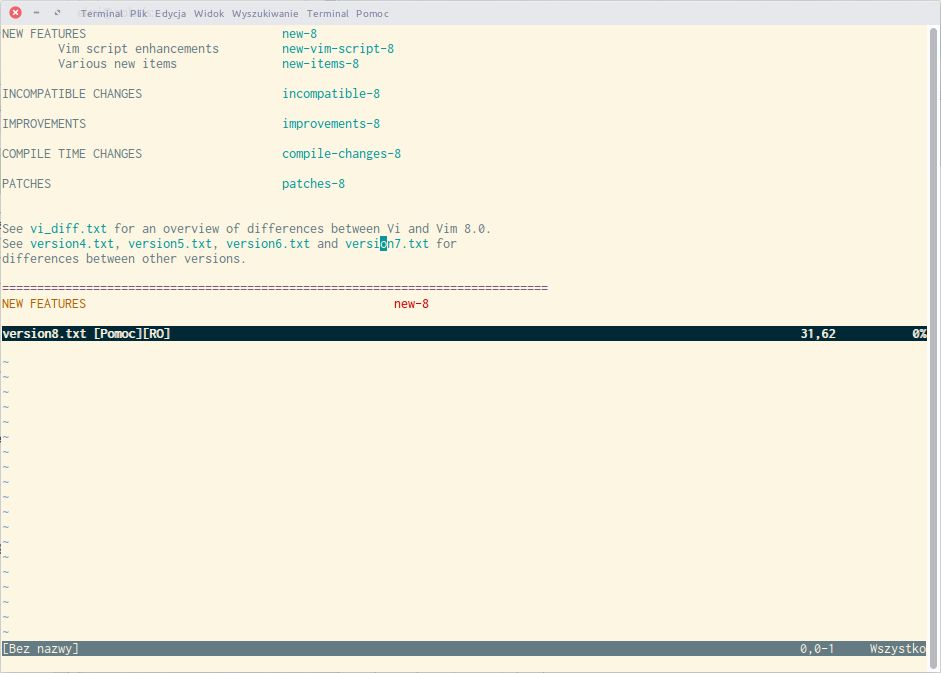This screenshot has width=941, height=673.
Task: Jump to improvements-8 help tag
Action: click(x=331, y=124)
